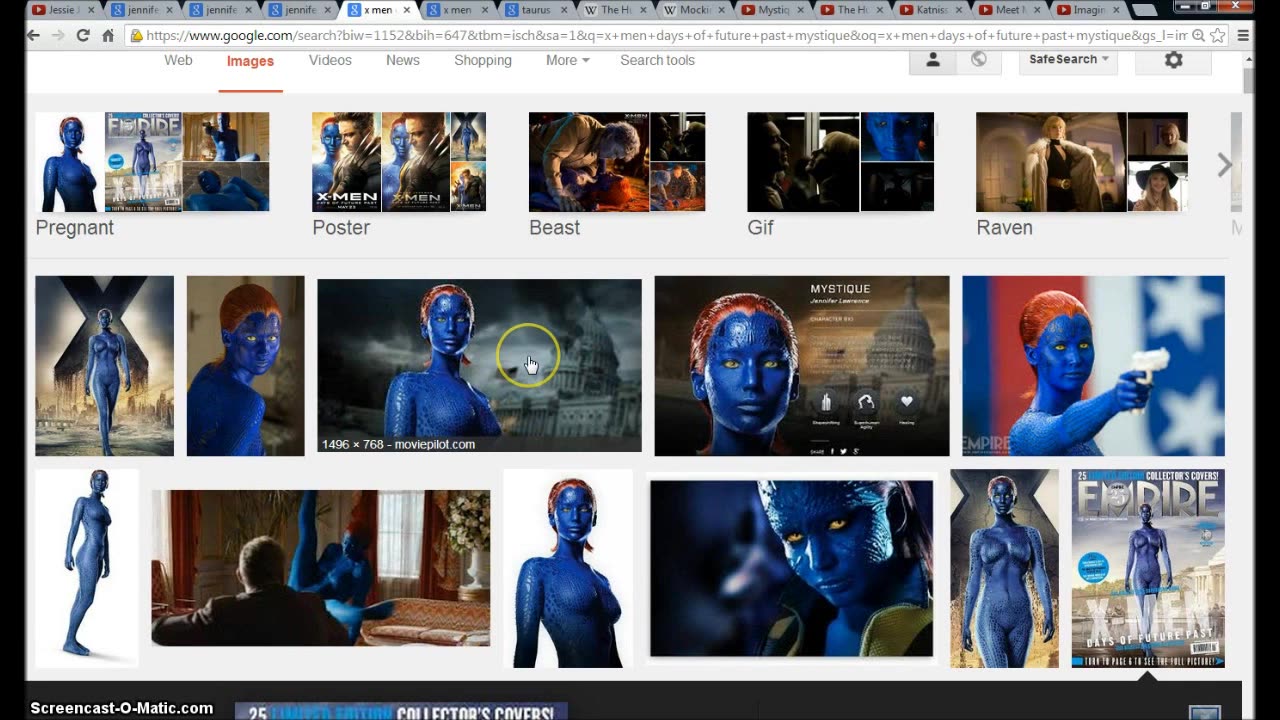Open the full-body Mystique side profile image

(87, 568)
